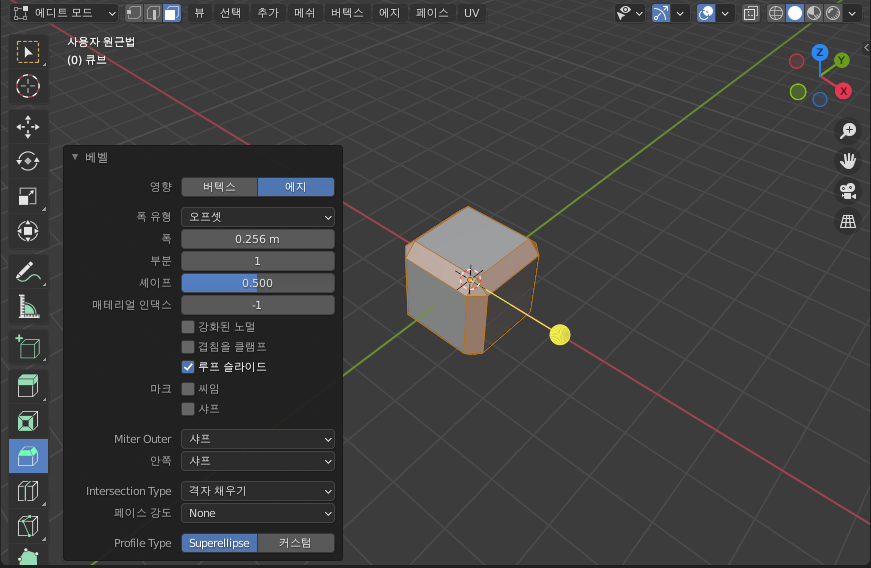871x568 pixels.
Task: Click the zoom viewport magnifier icon
Action: pos(848,130)
